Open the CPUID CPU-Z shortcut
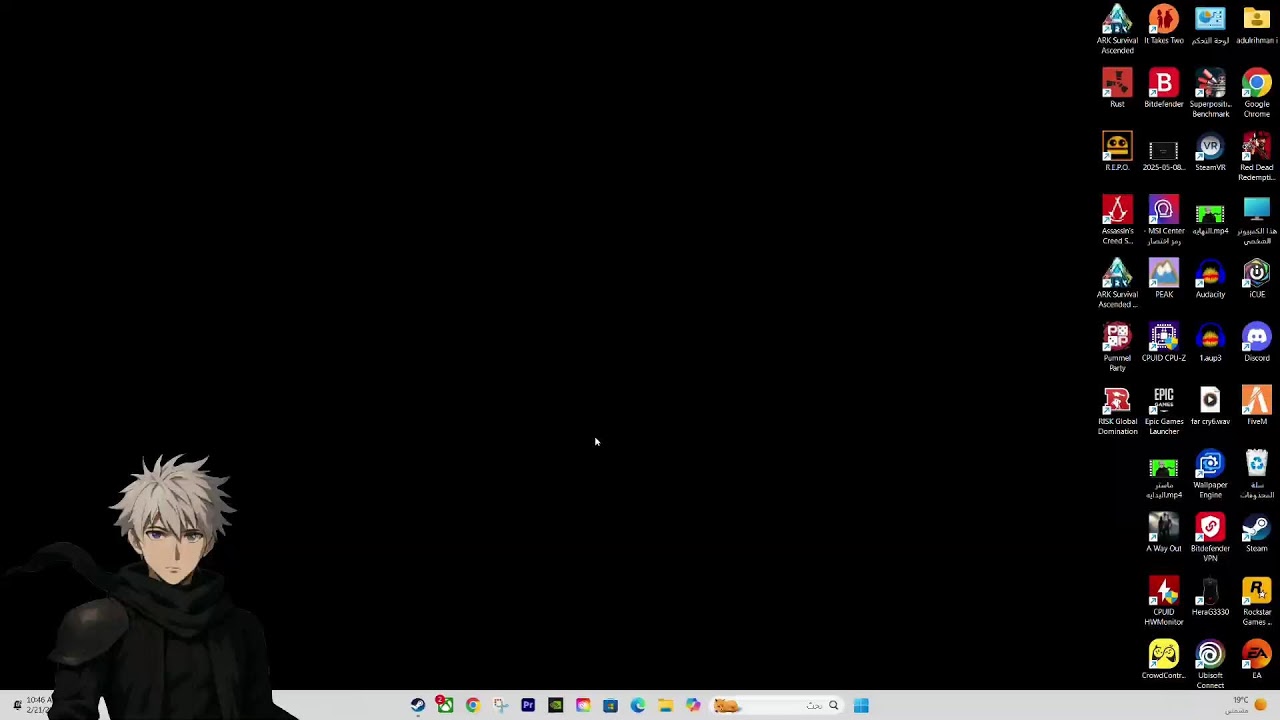Viewport: 1280px width, 720px height. tap(1164, 342)
